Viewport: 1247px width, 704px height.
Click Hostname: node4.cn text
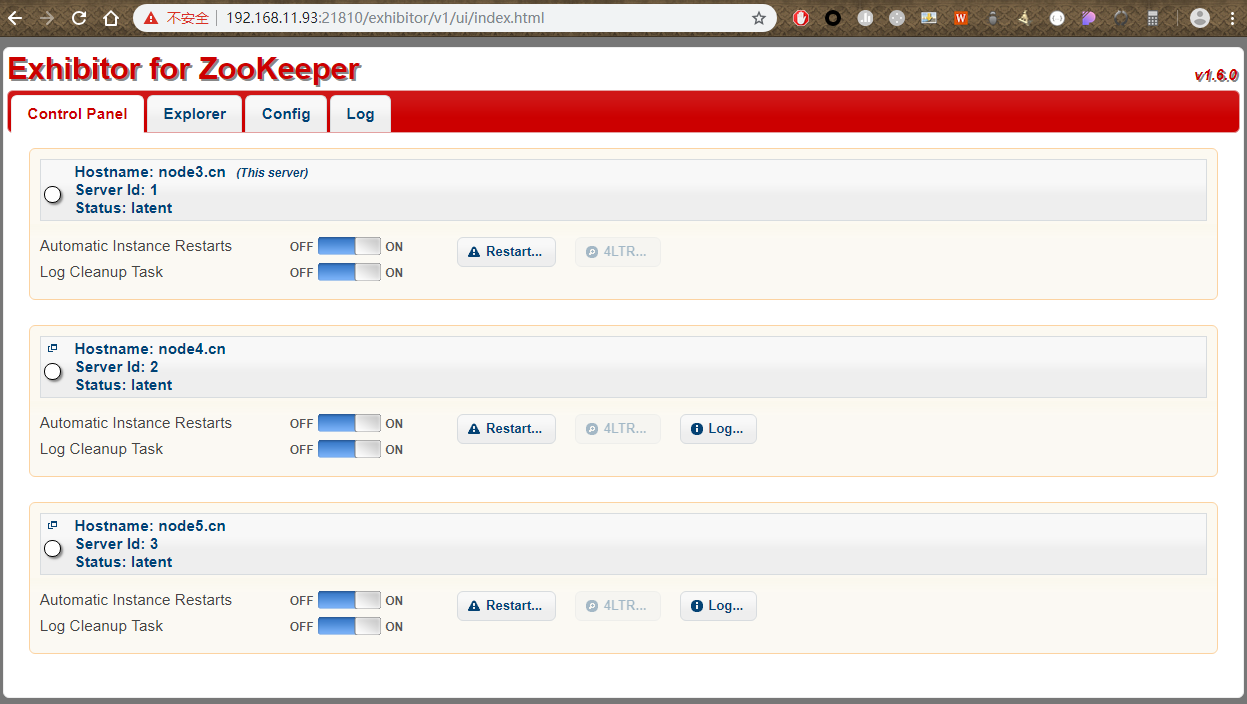point(150,349)
